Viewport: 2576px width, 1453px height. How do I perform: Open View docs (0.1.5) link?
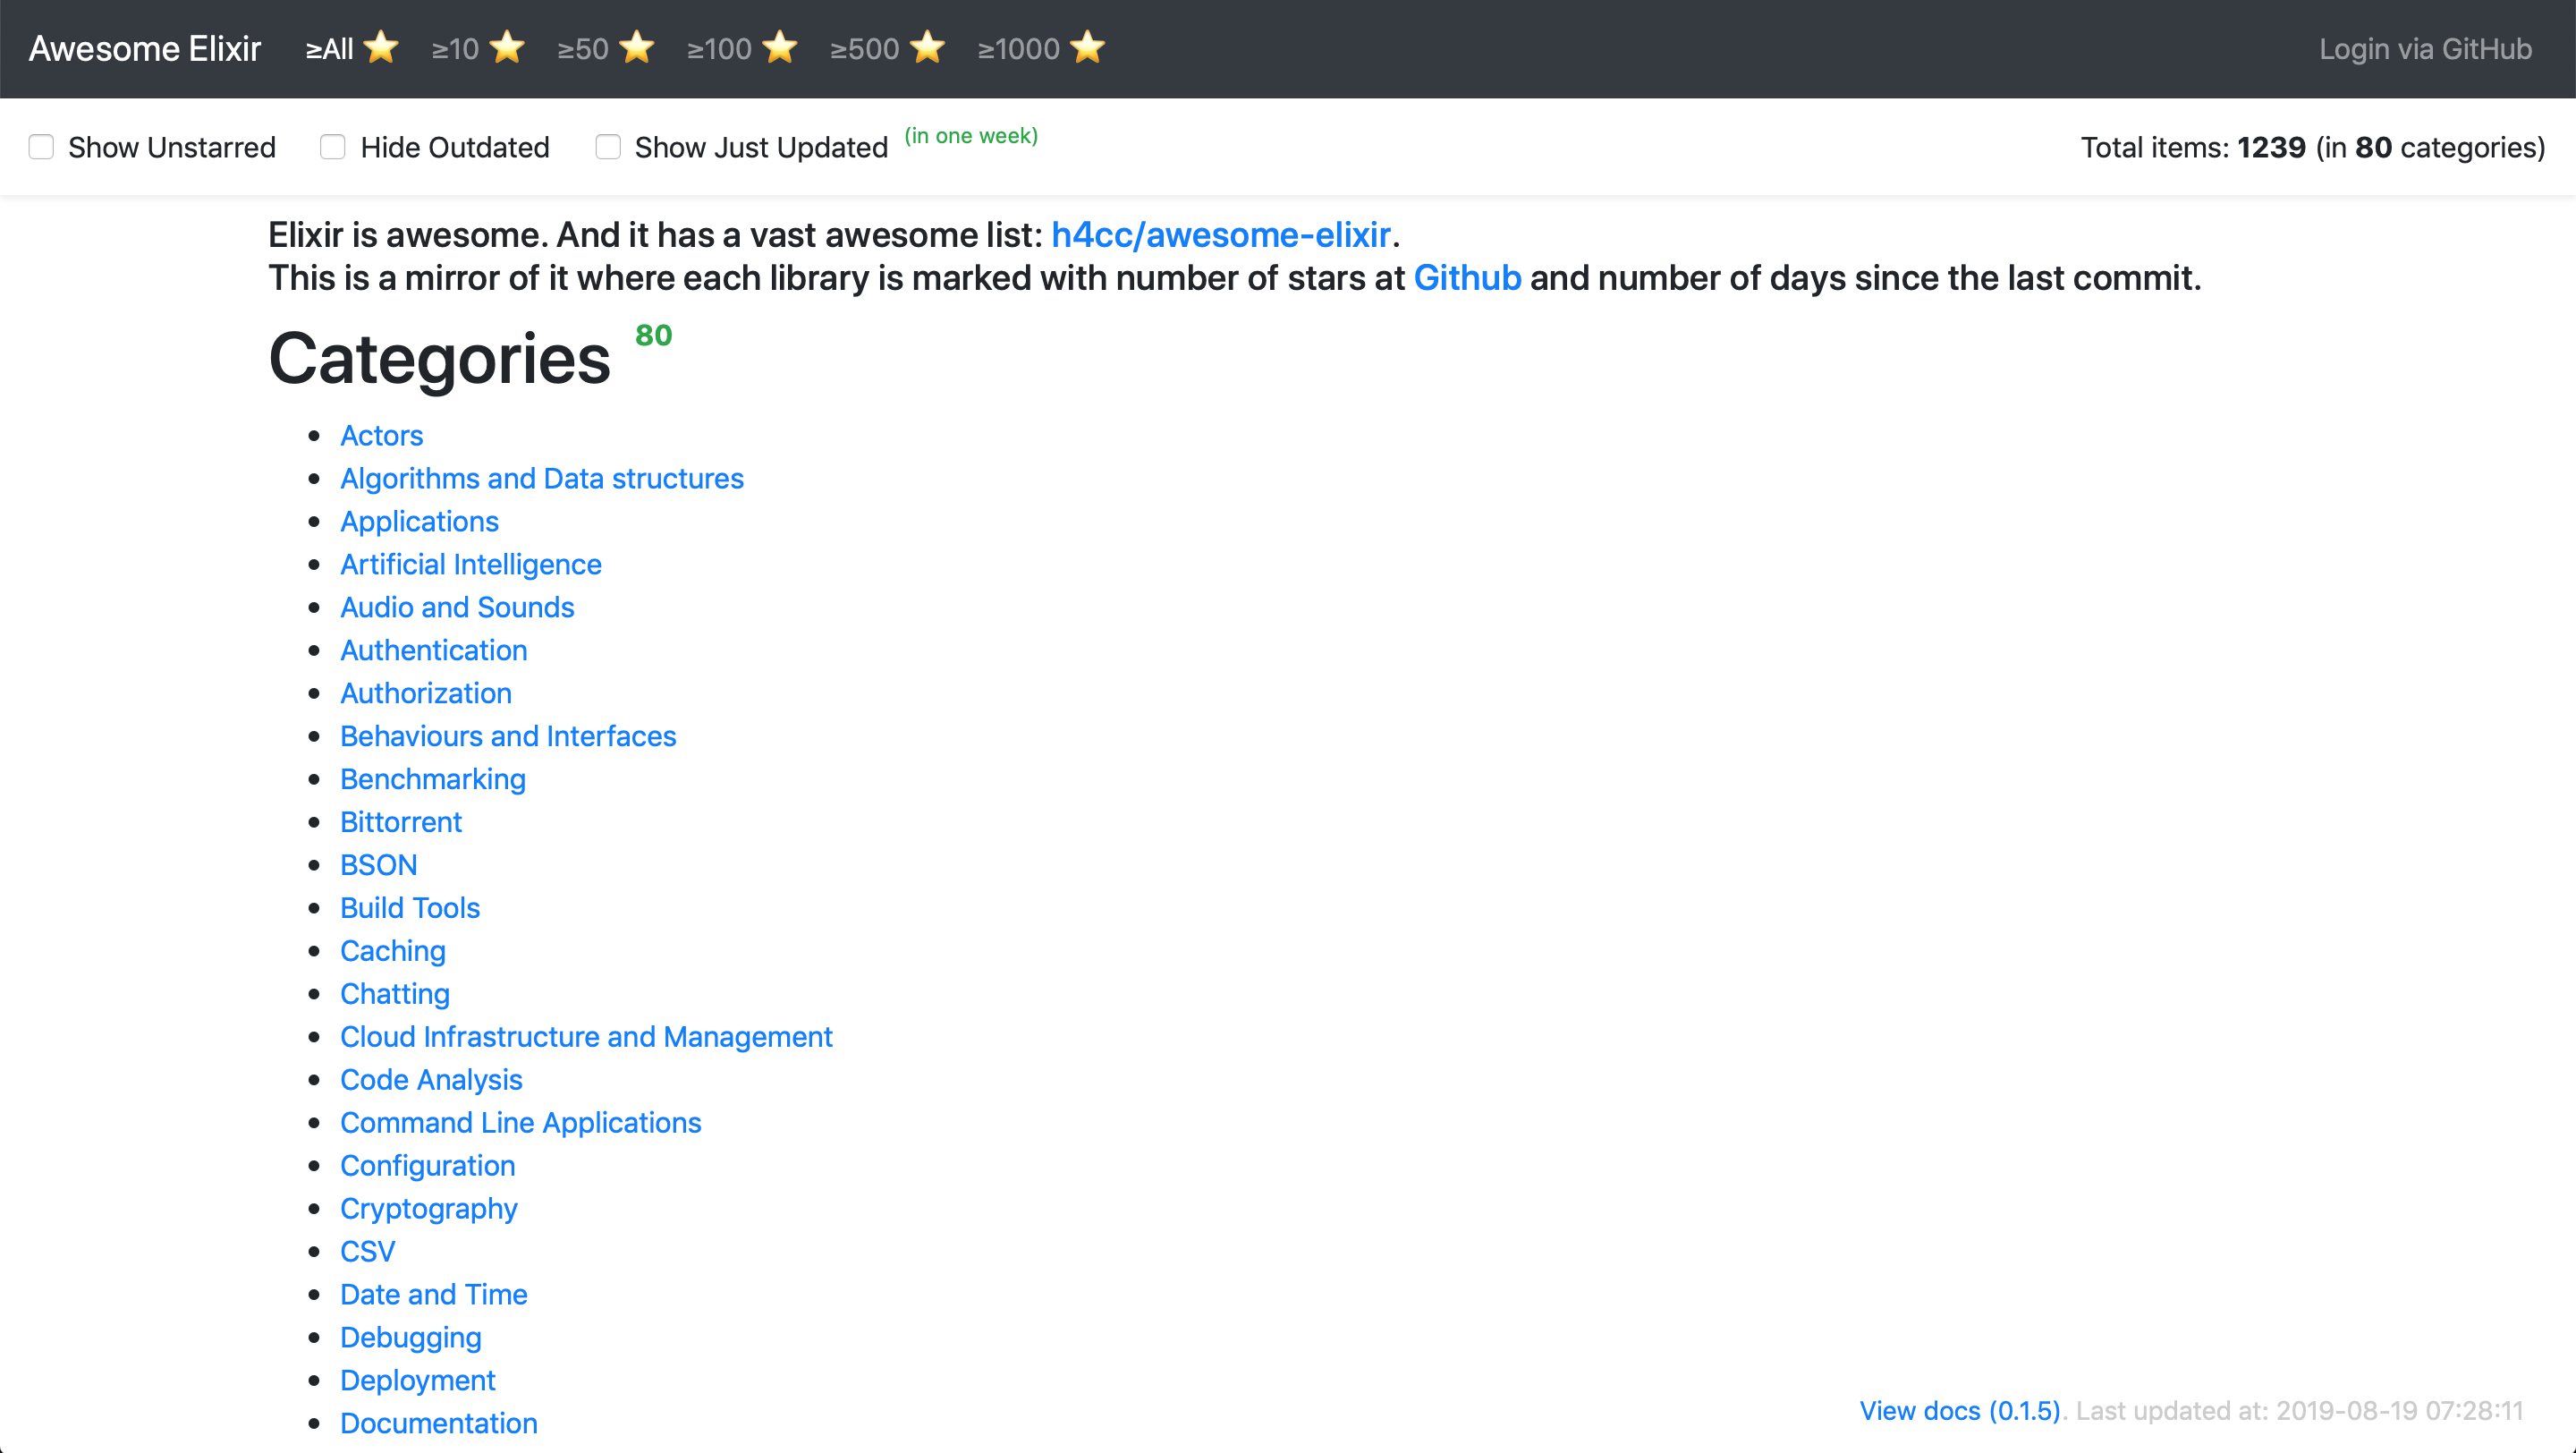tap(1959, 1410)
